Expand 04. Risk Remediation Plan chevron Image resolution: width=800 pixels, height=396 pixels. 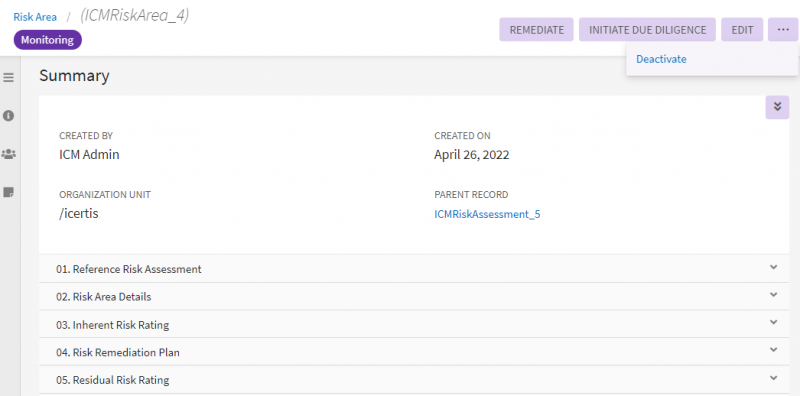(773, 350)
